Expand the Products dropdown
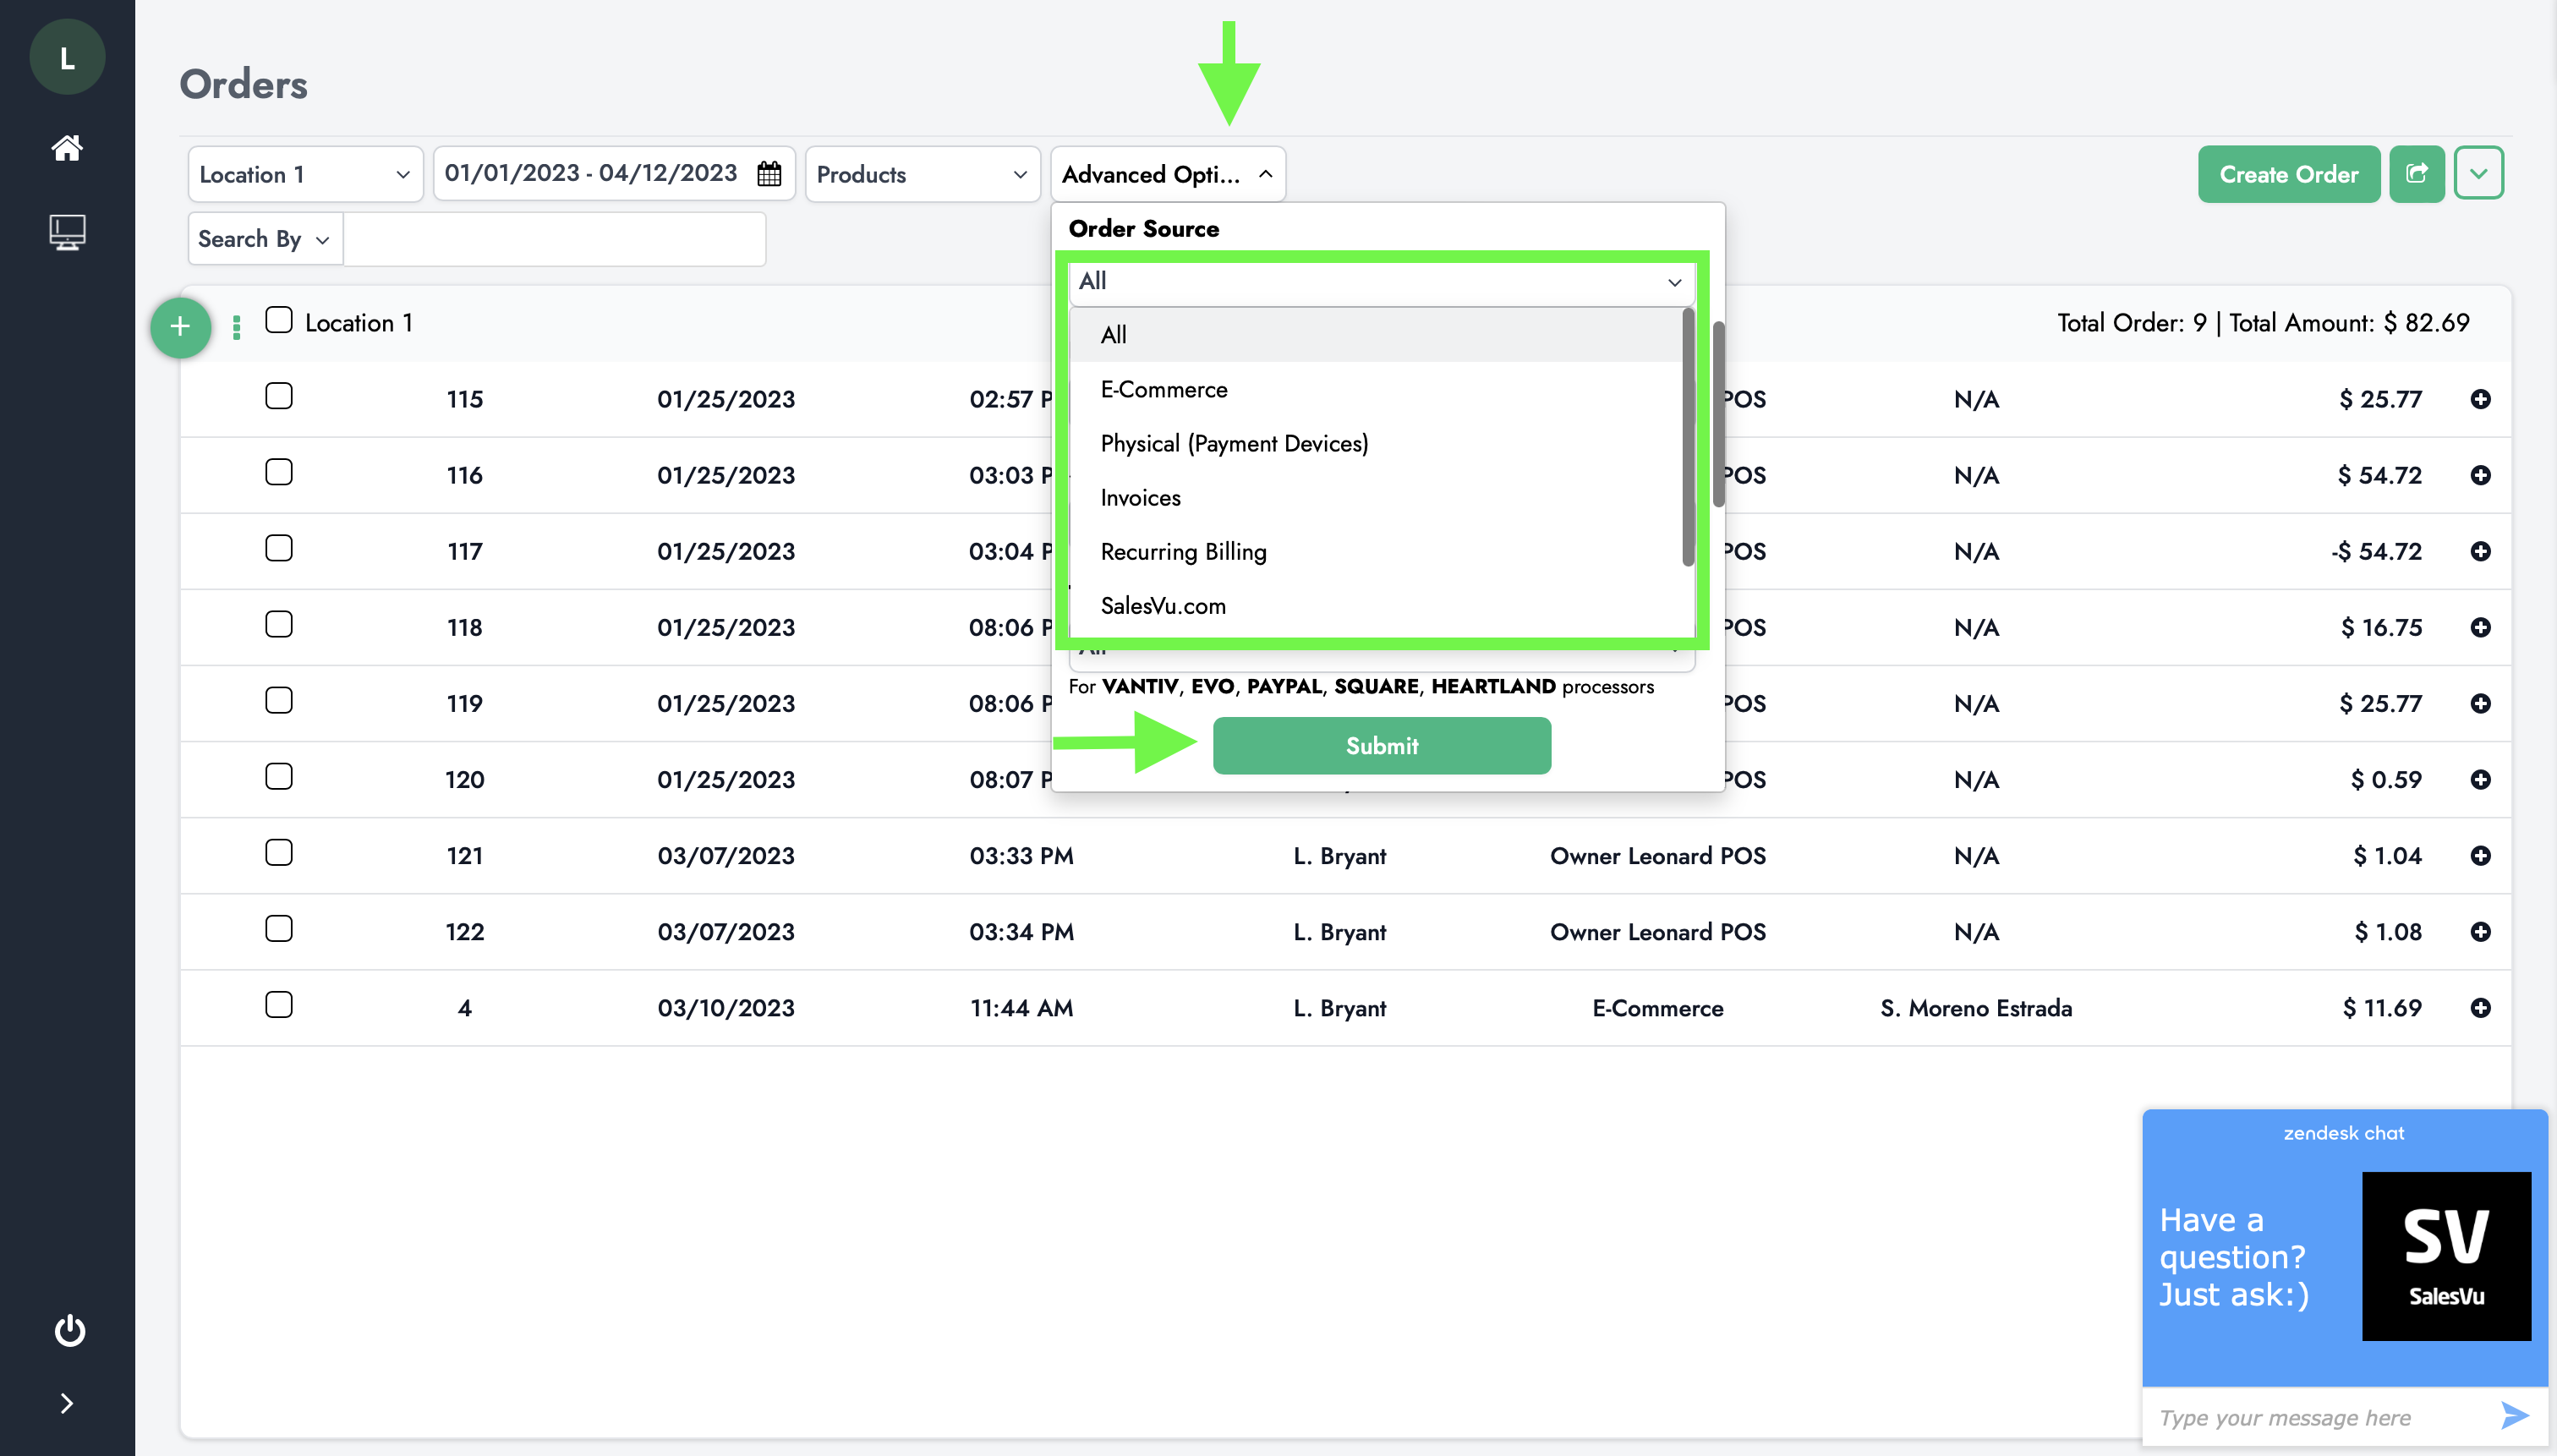 coord(921,174)
